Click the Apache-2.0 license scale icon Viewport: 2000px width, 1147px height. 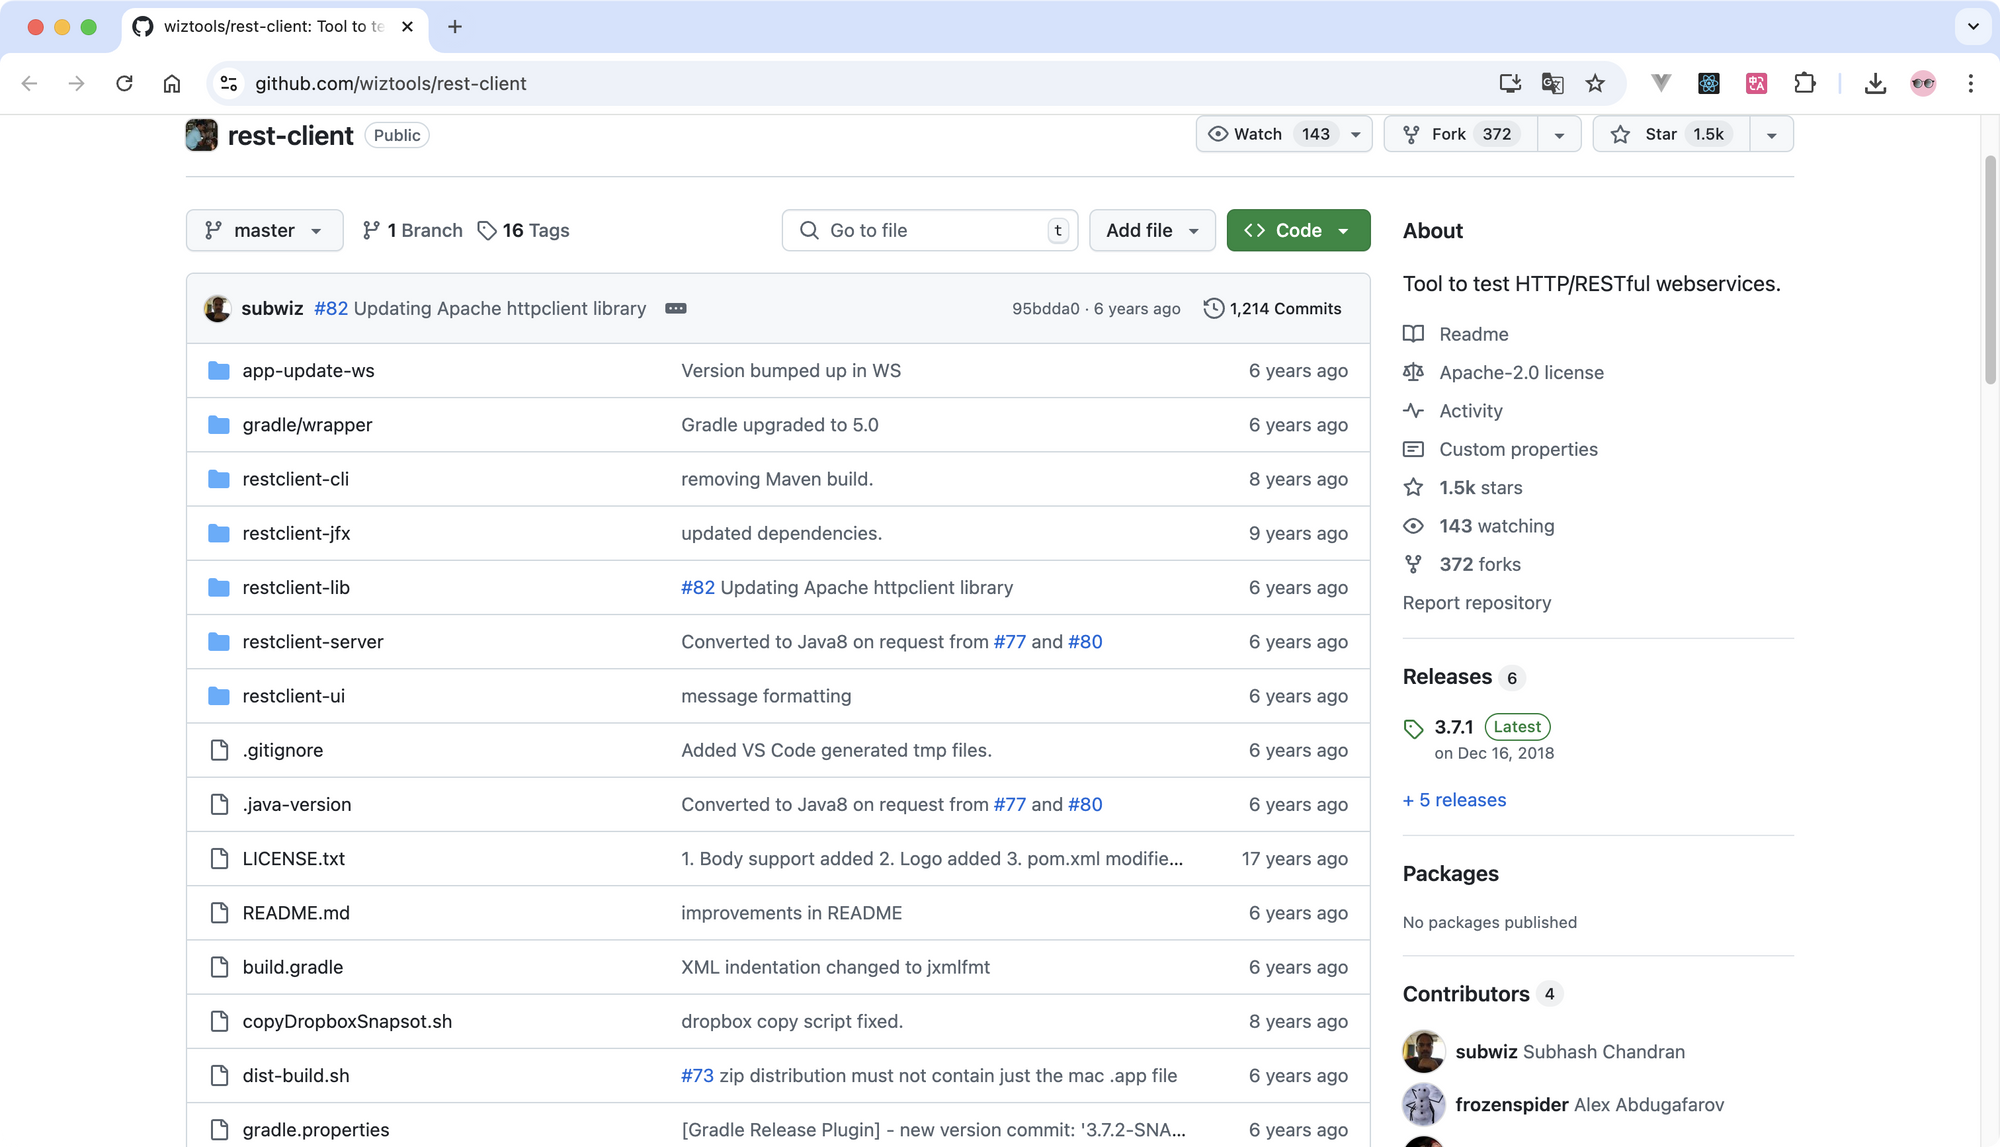pyautogui.click(x=1415, y=372)
